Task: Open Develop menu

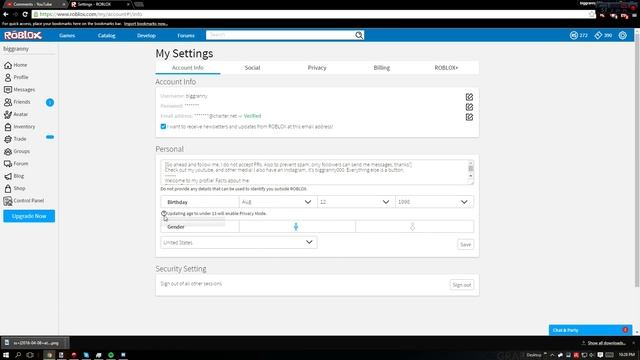Action: 146,36
